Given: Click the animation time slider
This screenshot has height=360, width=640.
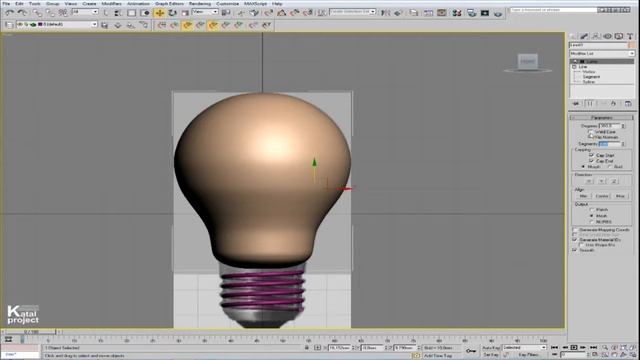Looking at the screenshot, I should (31, 332).
